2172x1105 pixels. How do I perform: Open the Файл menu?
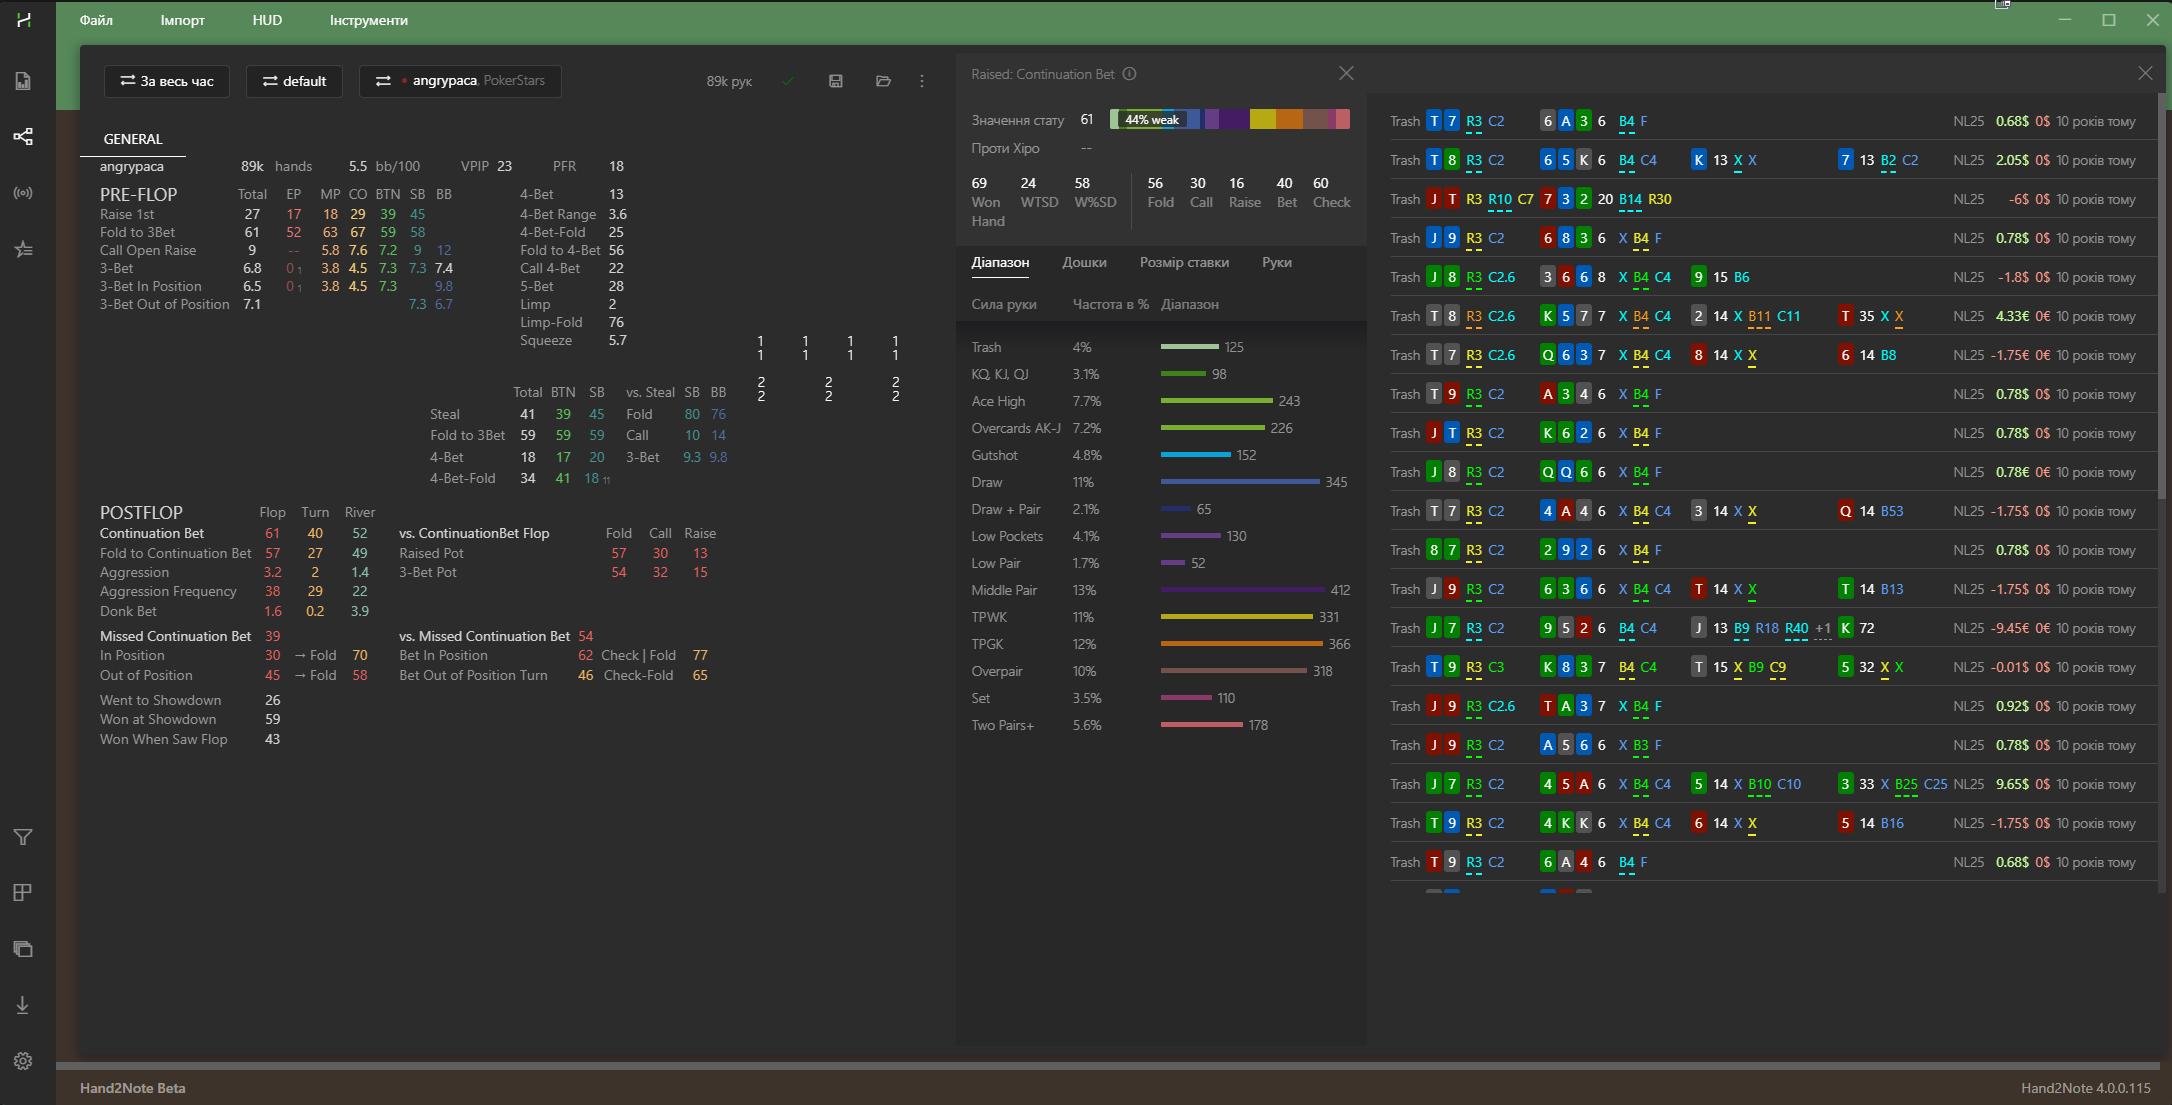pyautogui.click(x=96, y=20)
